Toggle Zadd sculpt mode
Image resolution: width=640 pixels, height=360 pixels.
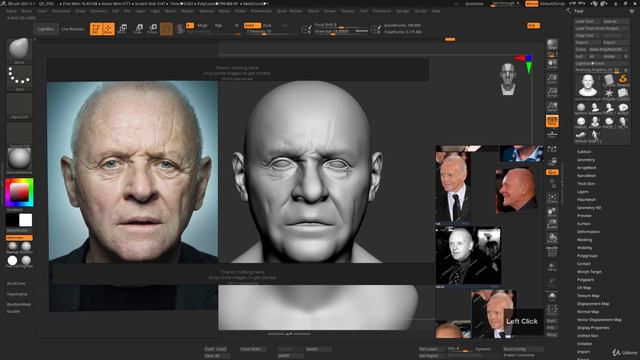click(252, 25)
